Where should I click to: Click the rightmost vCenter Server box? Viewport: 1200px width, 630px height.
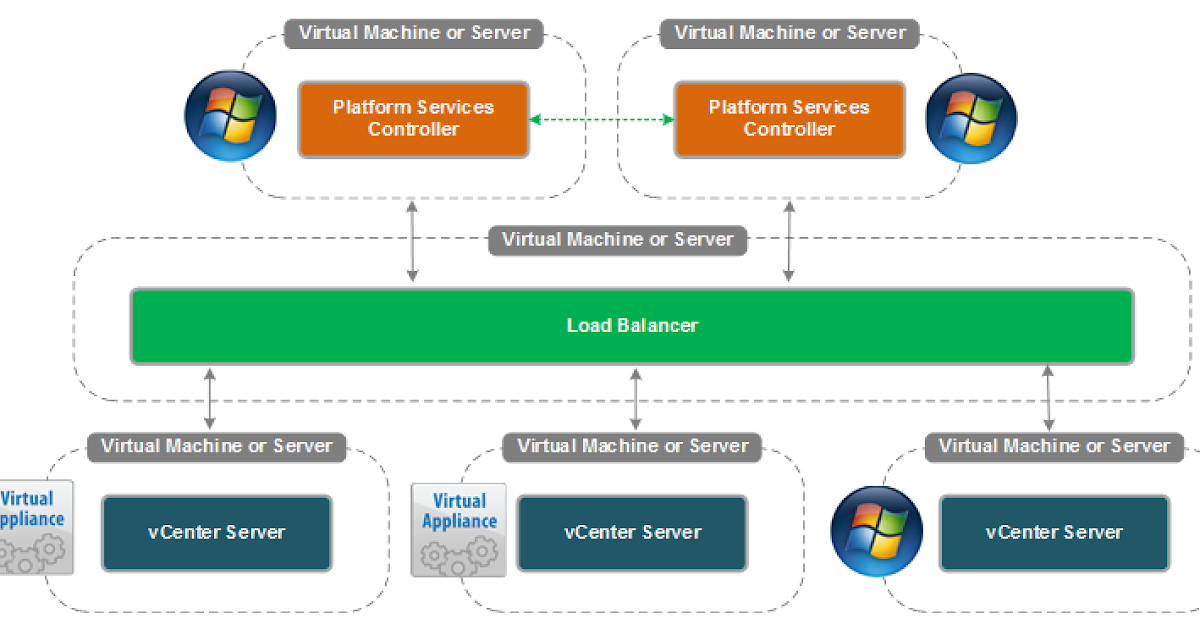(x=1054, y=533)
